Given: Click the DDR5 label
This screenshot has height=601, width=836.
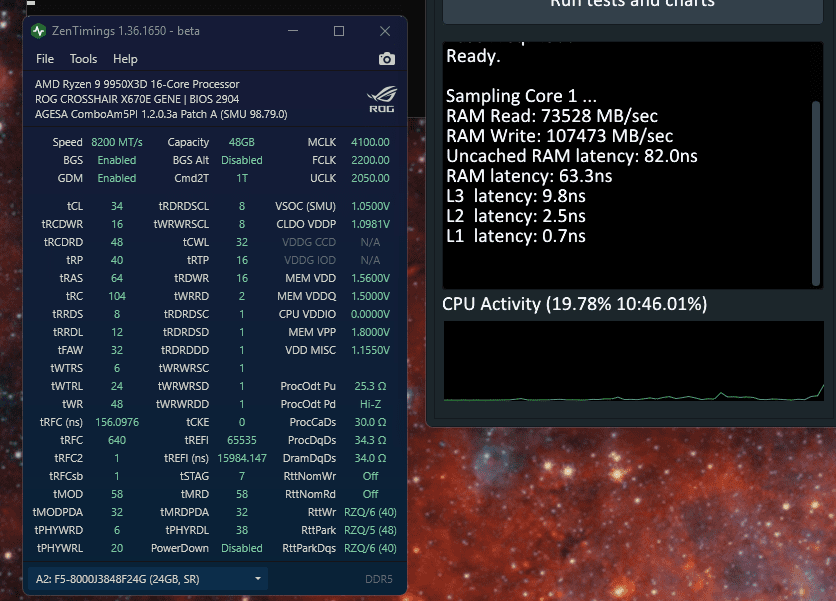Looking at the screenshot, I should [376, 578].
